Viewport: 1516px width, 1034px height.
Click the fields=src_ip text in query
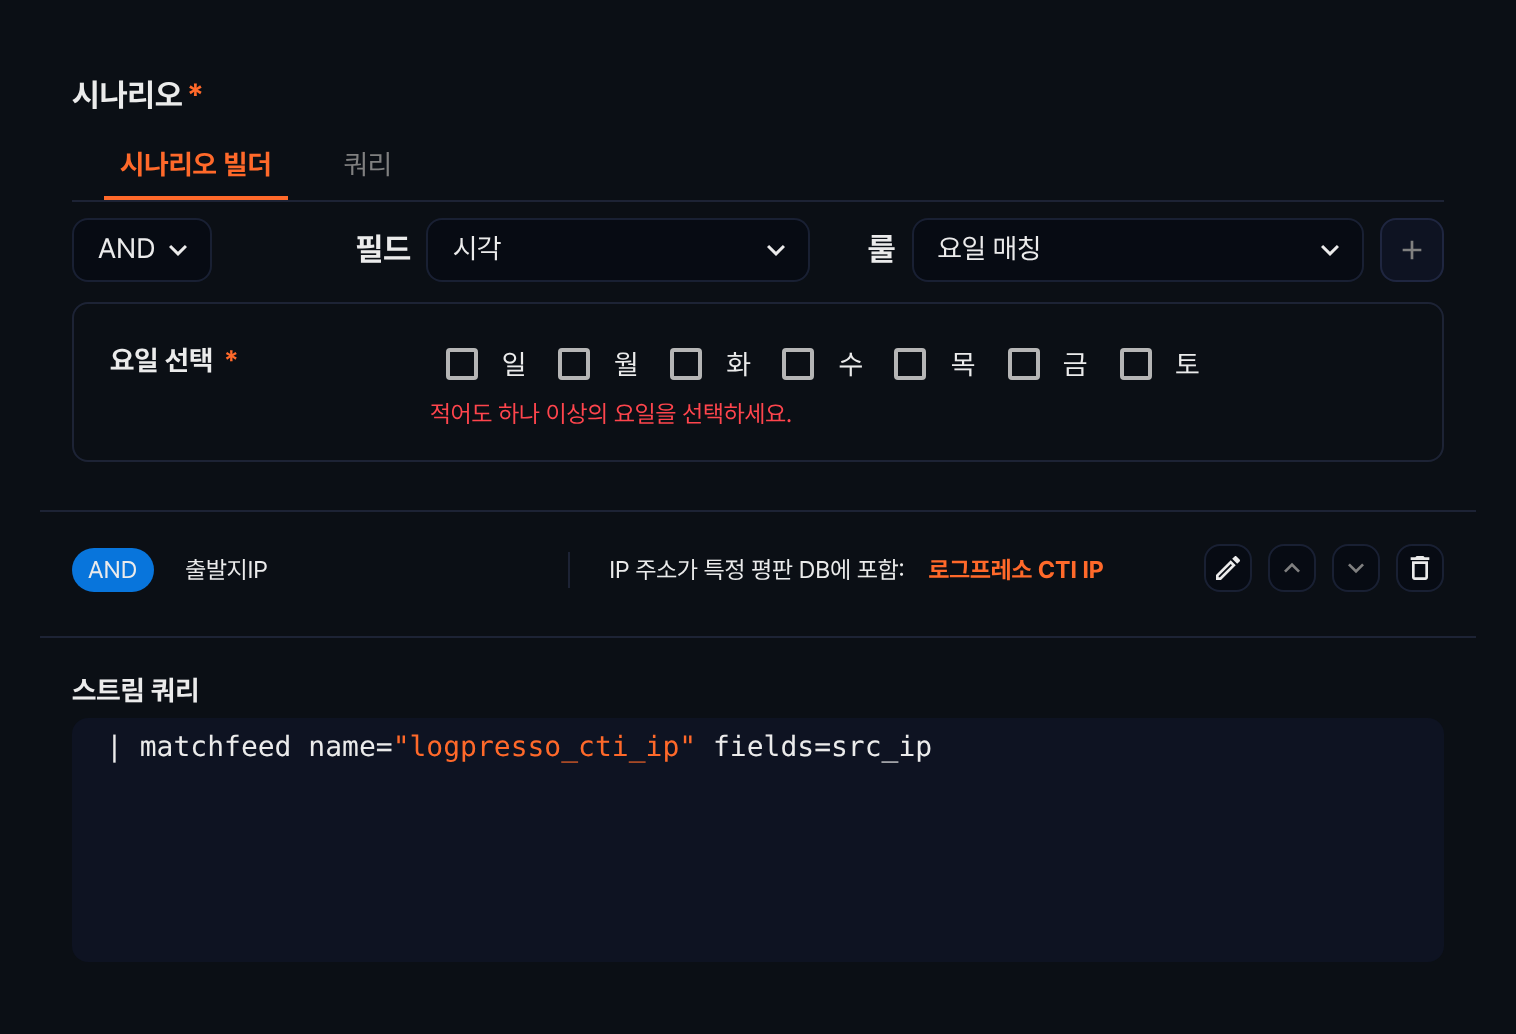point(822,747)
